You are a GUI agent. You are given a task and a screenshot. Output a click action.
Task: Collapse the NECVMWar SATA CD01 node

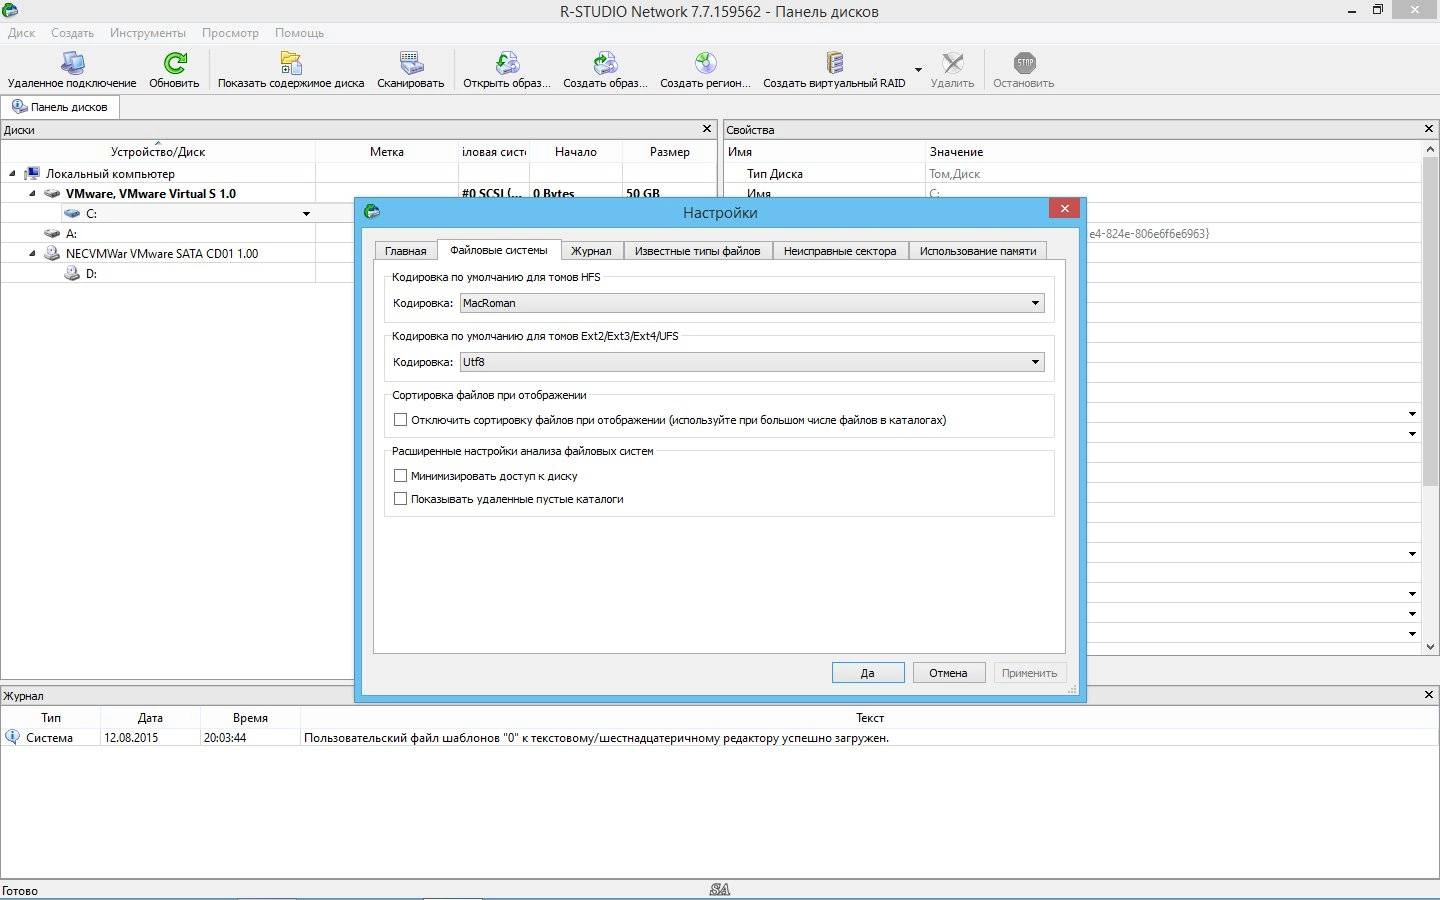(x=32, y=253)
